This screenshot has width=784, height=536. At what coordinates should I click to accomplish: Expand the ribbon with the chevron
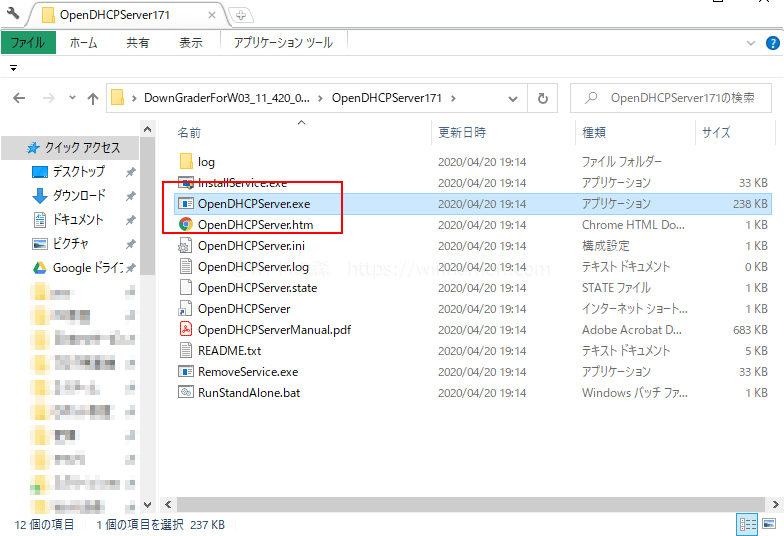(x=750, y=43)
